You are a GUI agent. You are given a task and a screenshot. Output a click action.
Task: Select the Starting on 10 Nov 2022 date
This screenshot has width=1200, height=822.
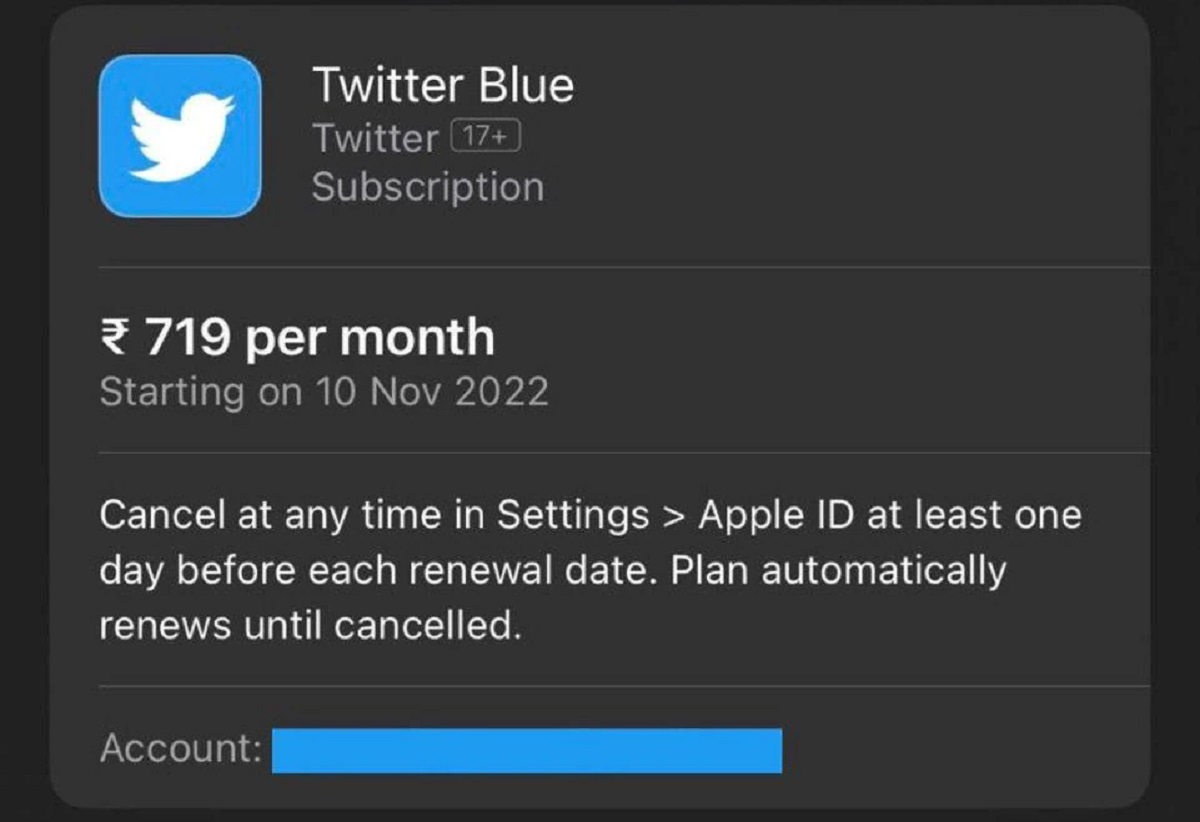[322, 391]
